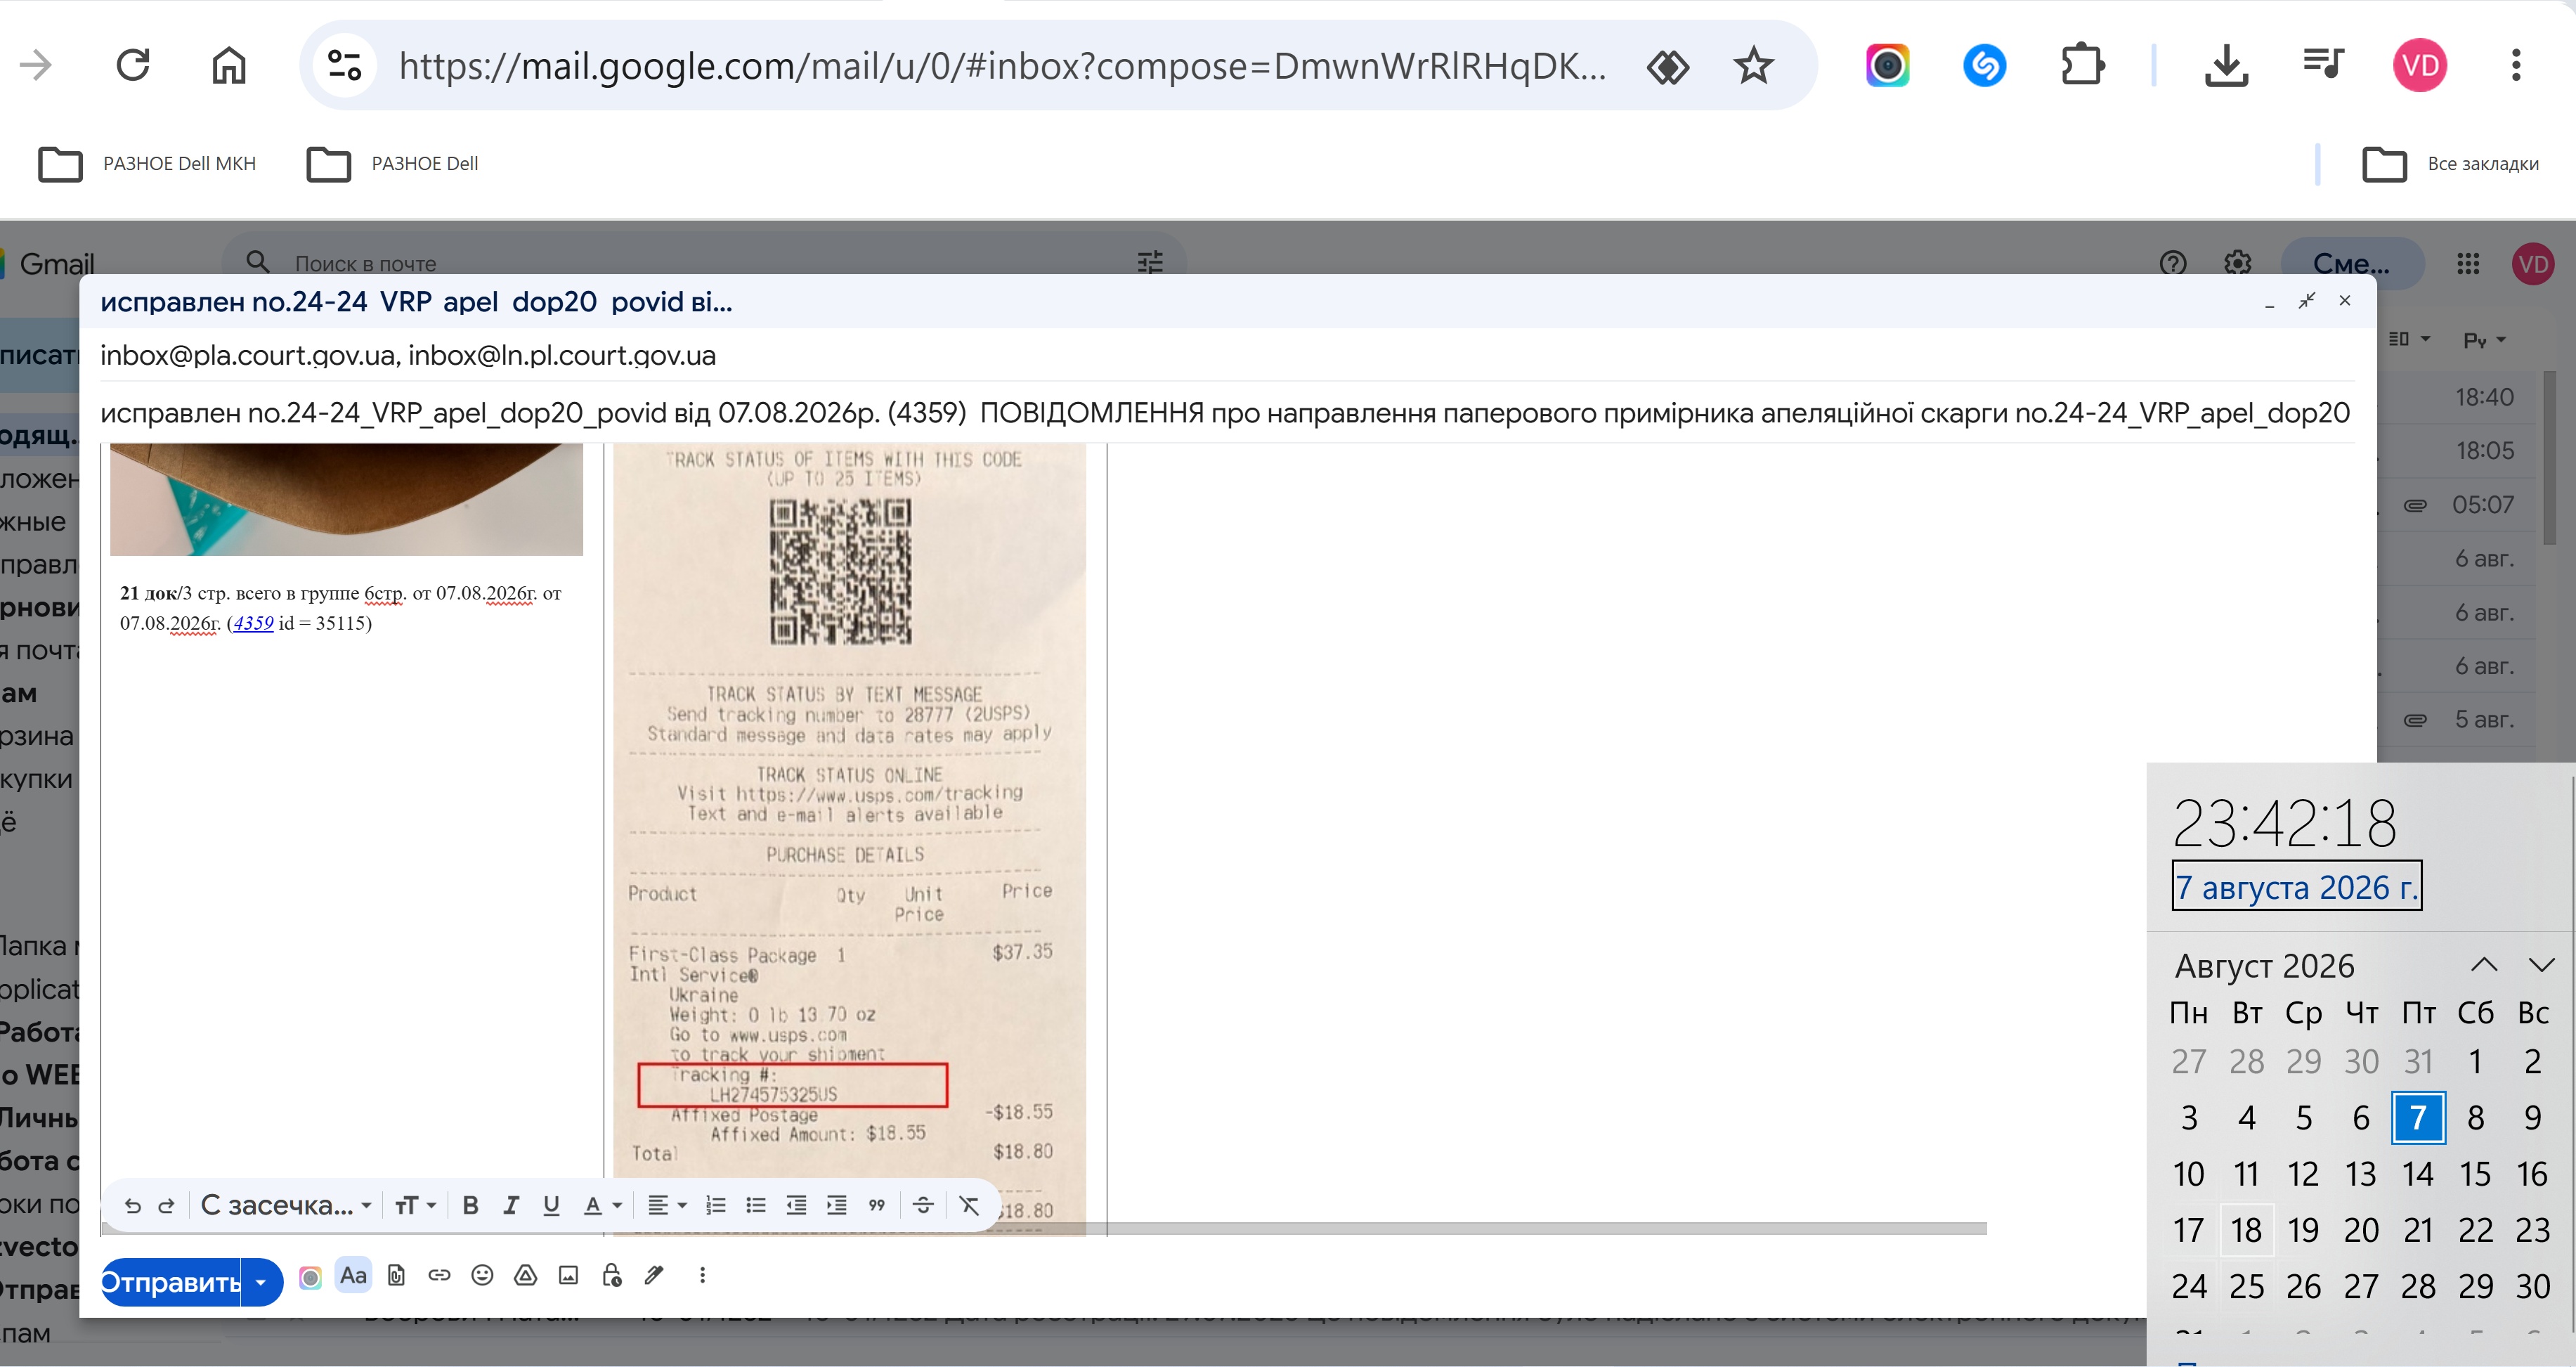Screen dimensions: 2576x1367
Task: Insert files from Google Drive
Action: [526, 1276]
